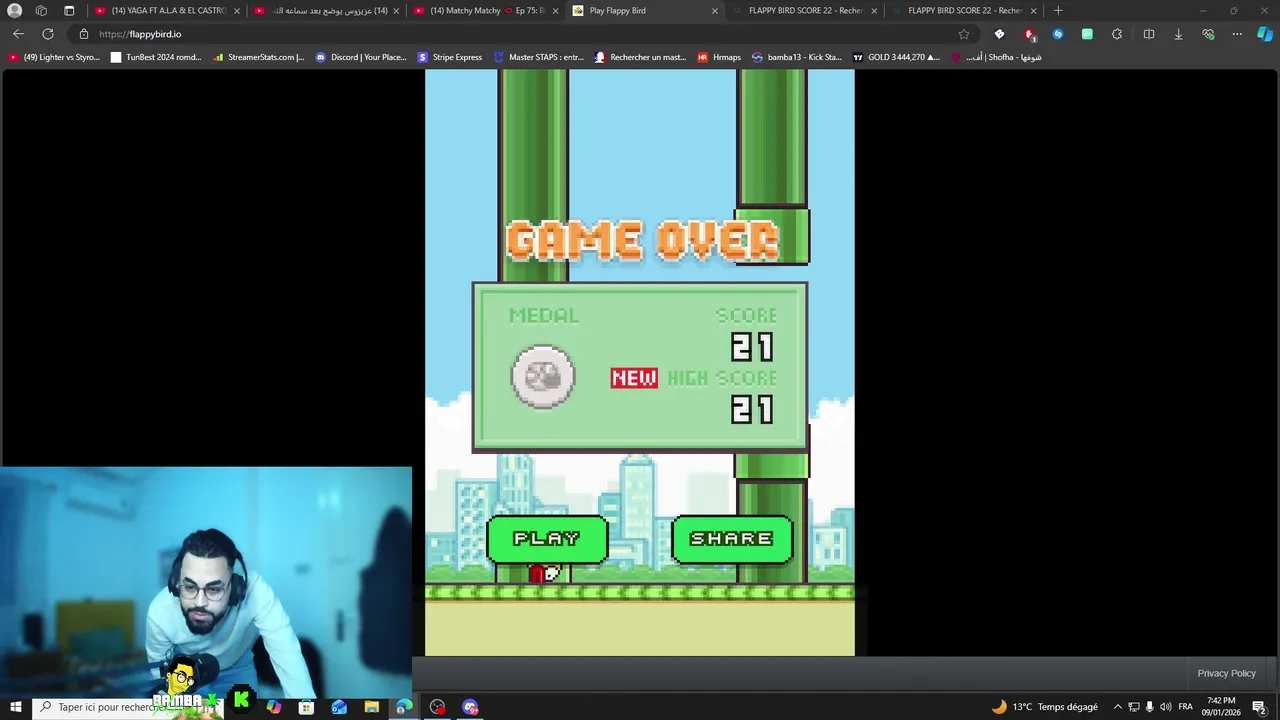Open network status tray icon
The image size is (1280, 720).
1133,707
